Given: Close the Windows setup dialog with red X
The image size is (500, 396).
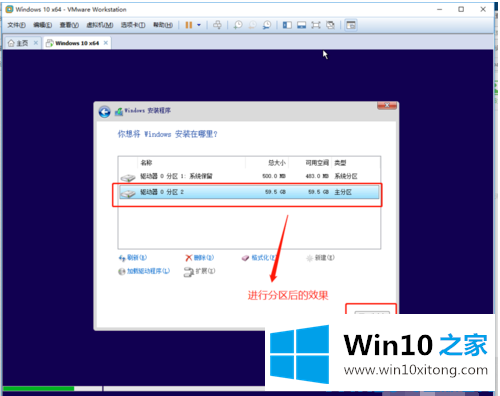Looking at the screenshot, I should (x=387, y=105).
